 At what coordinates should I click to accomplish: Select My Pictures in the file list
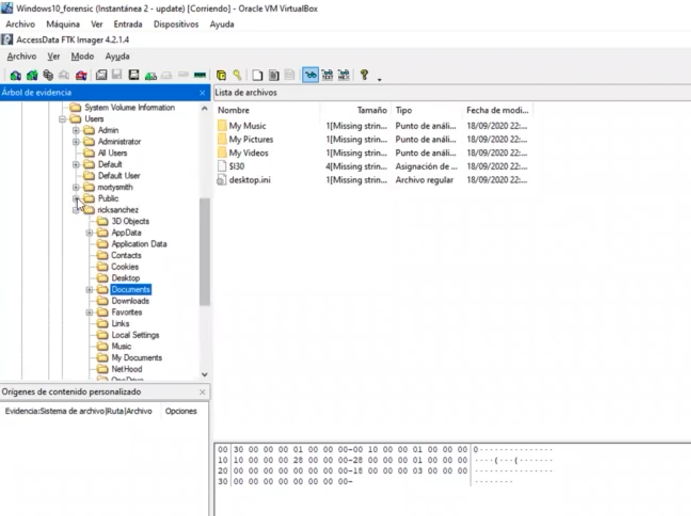(x=251, y=139)
